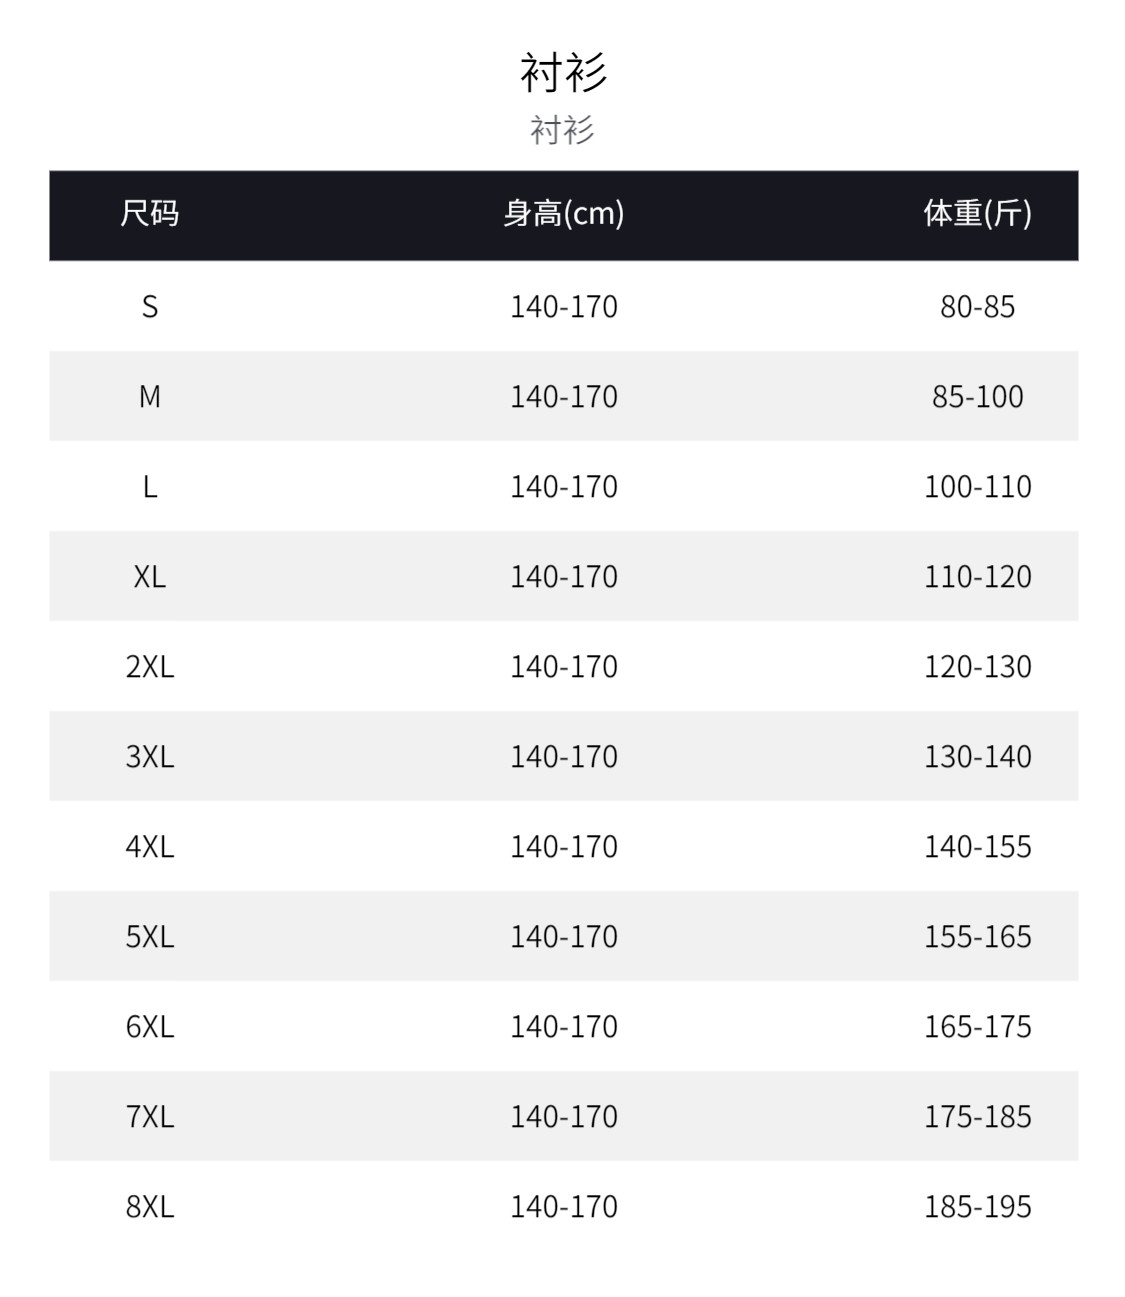Click the 2XL size label
The width and height of the screenshot is (1125, 1297).
(150, 666)
